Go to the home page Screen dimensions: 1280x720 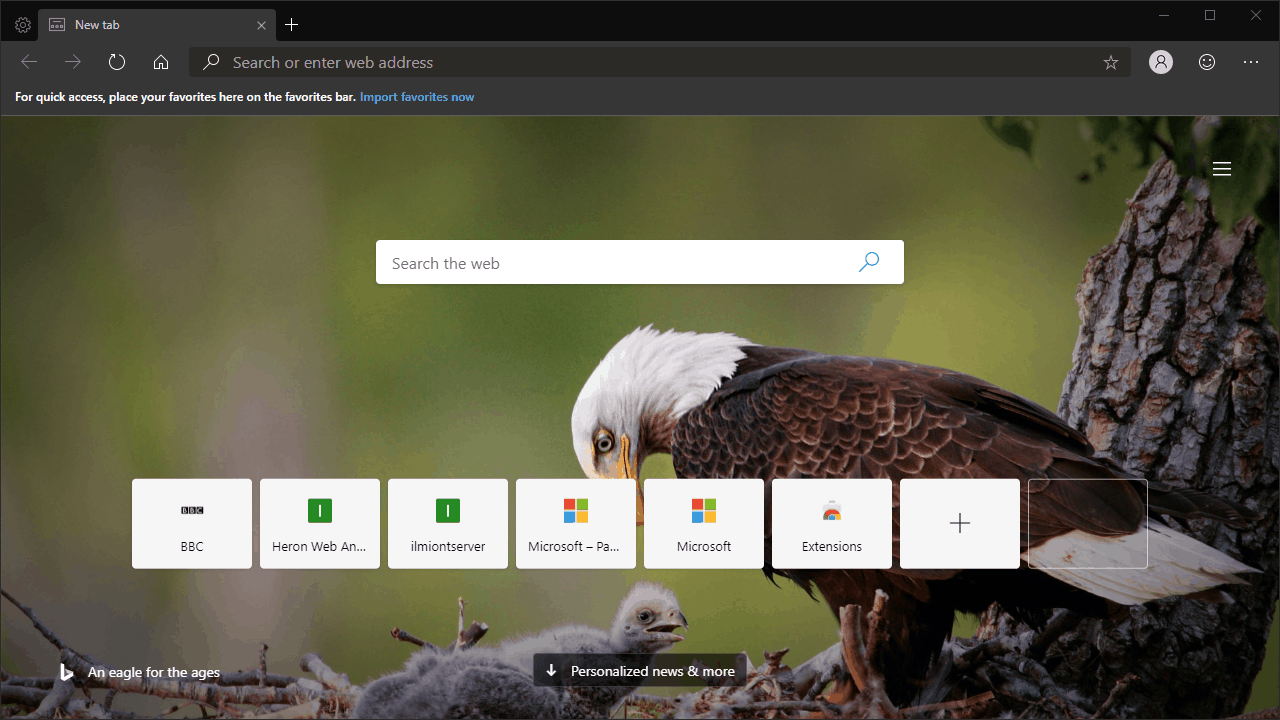[161, 62]
